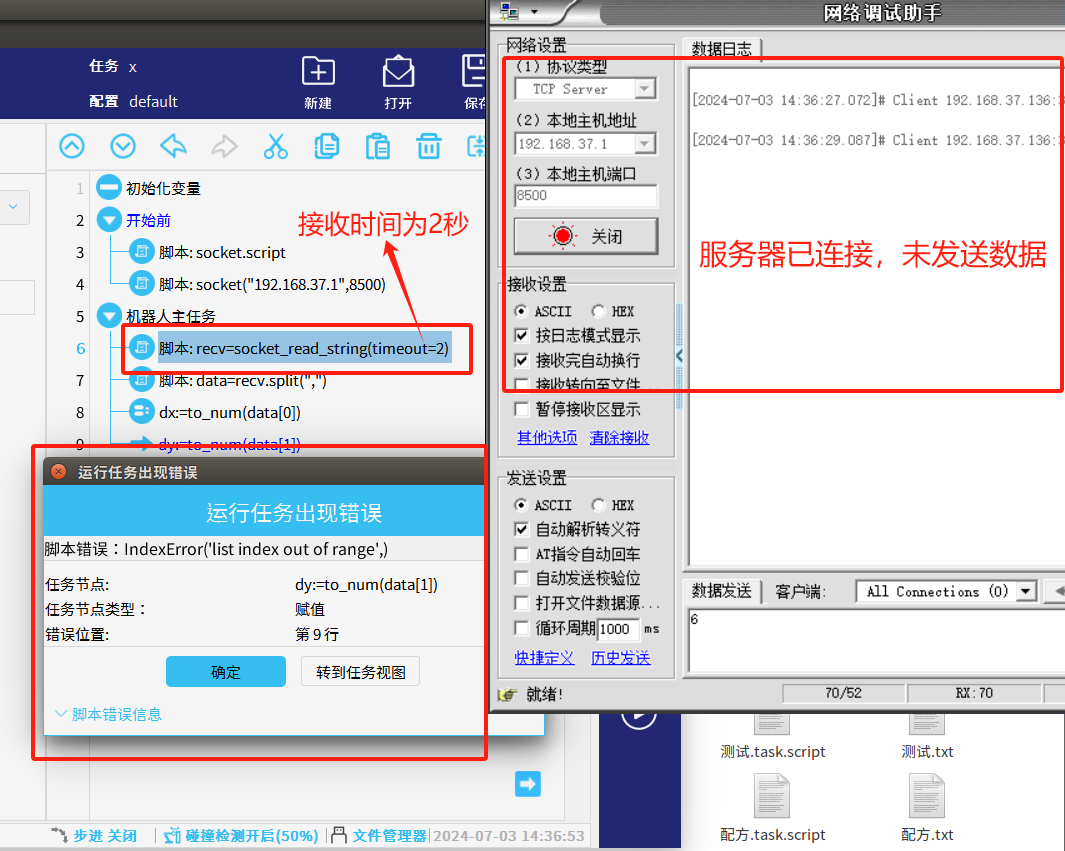Switch to the 数据日志 tab
Screen dimensions: 1065x851
coord(722,48)
